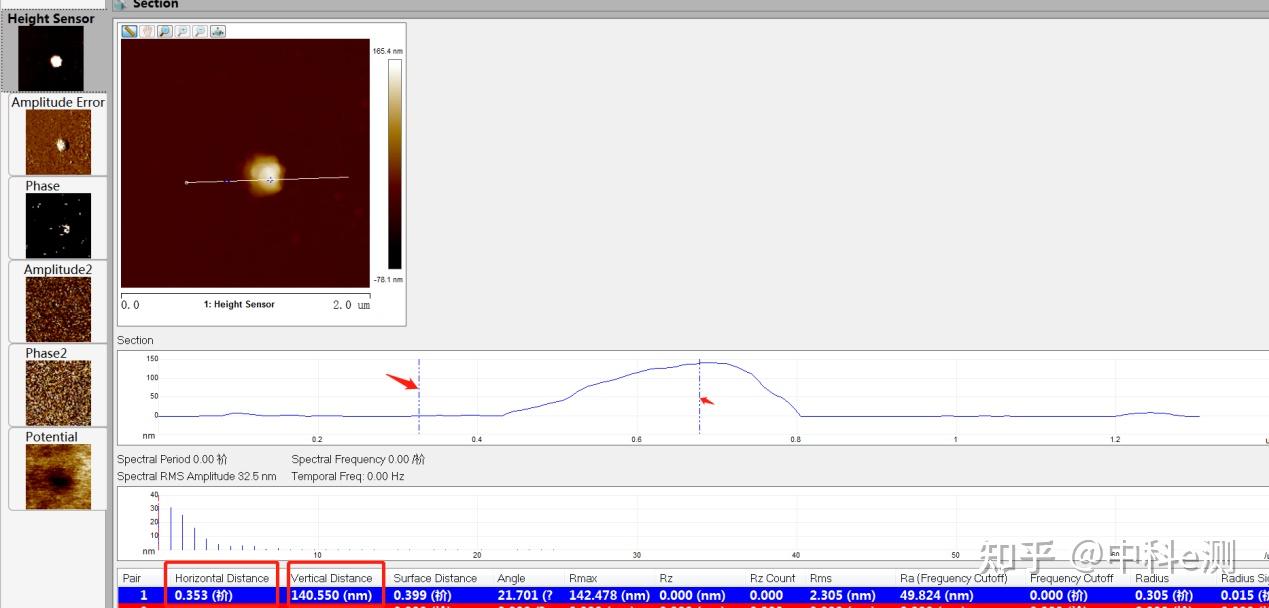Click the particle on the height image
Viewport: 1269px width, 608px height.
pyautogui.click(x=266, y=174)
